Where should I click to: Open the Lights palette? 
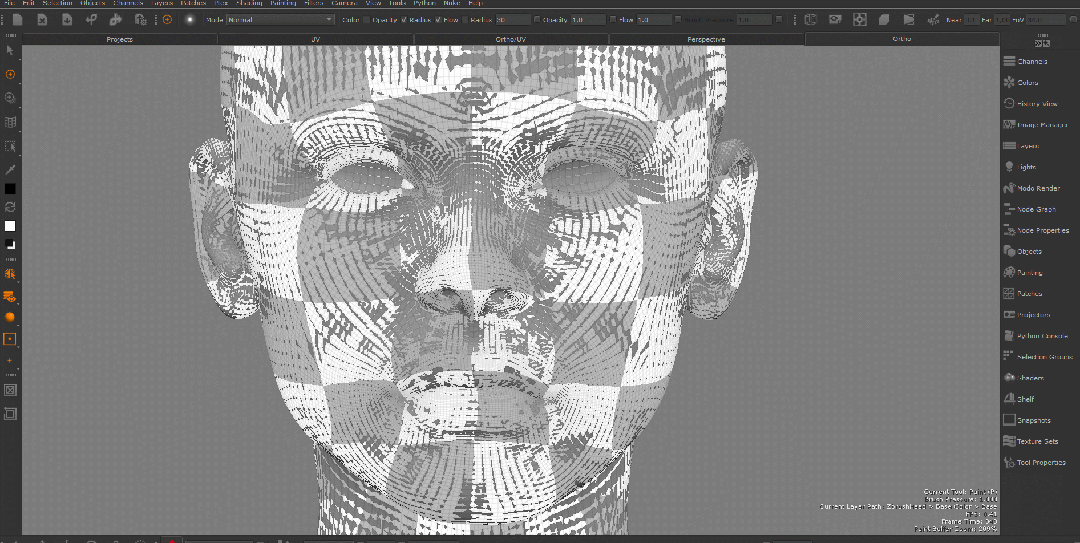coord(1020,167)
